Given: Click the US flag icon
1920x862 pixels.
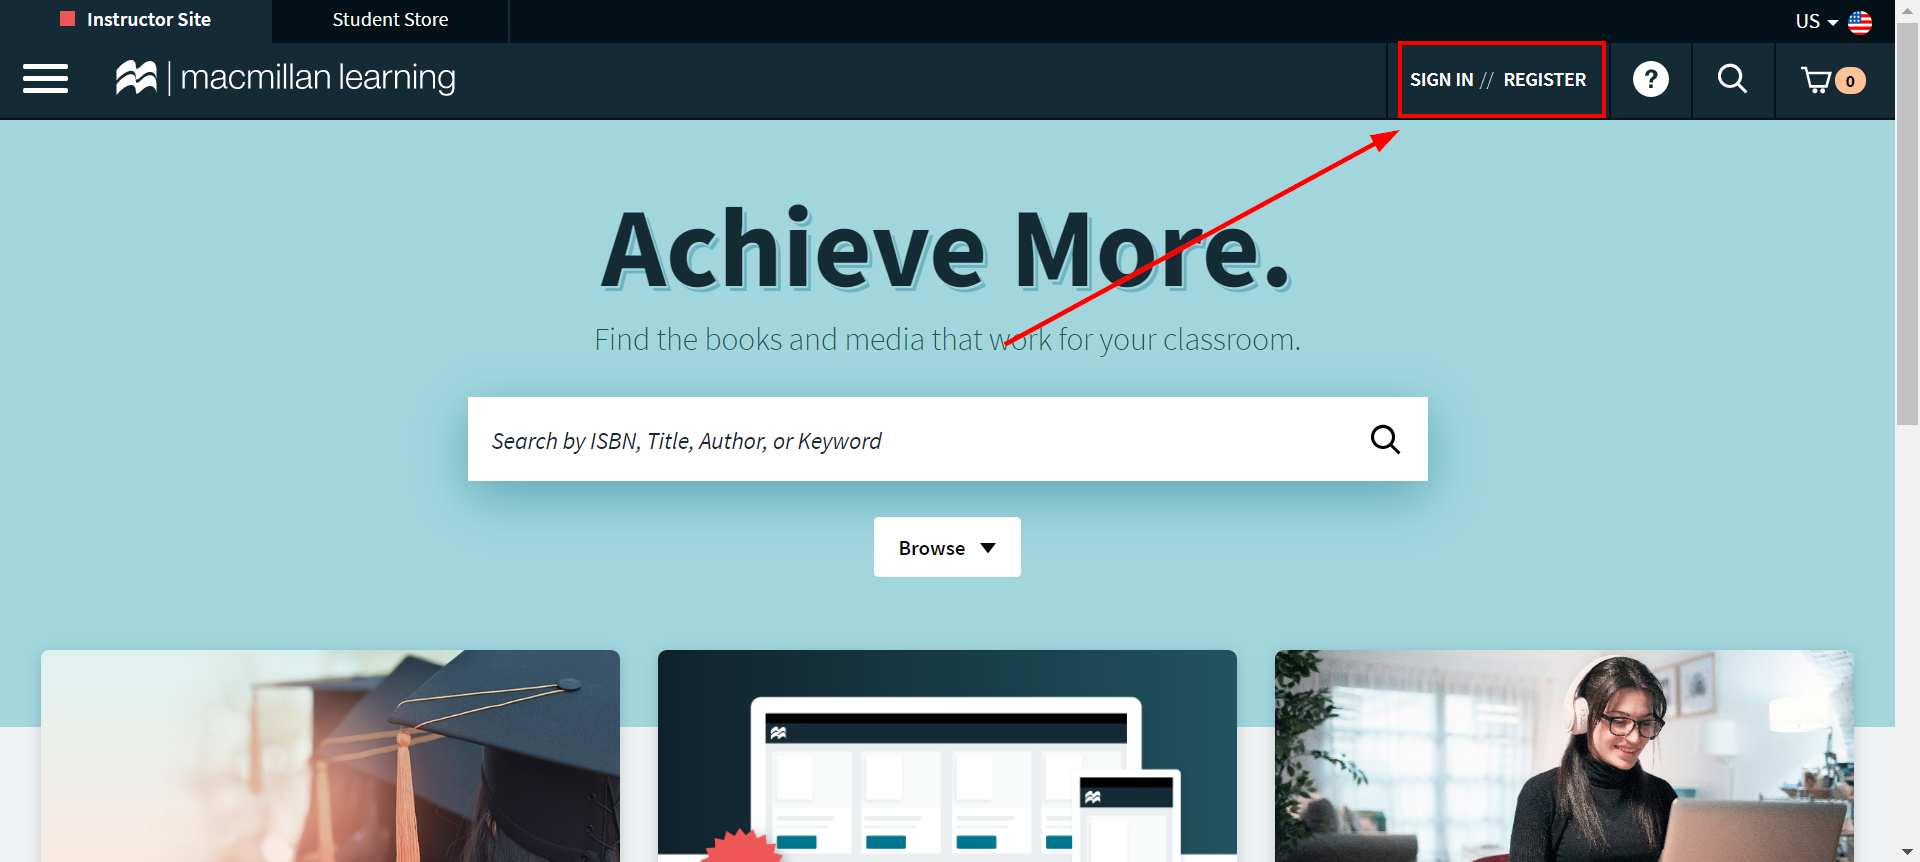Looking at the screenshot, I should tap(1860, 22).
